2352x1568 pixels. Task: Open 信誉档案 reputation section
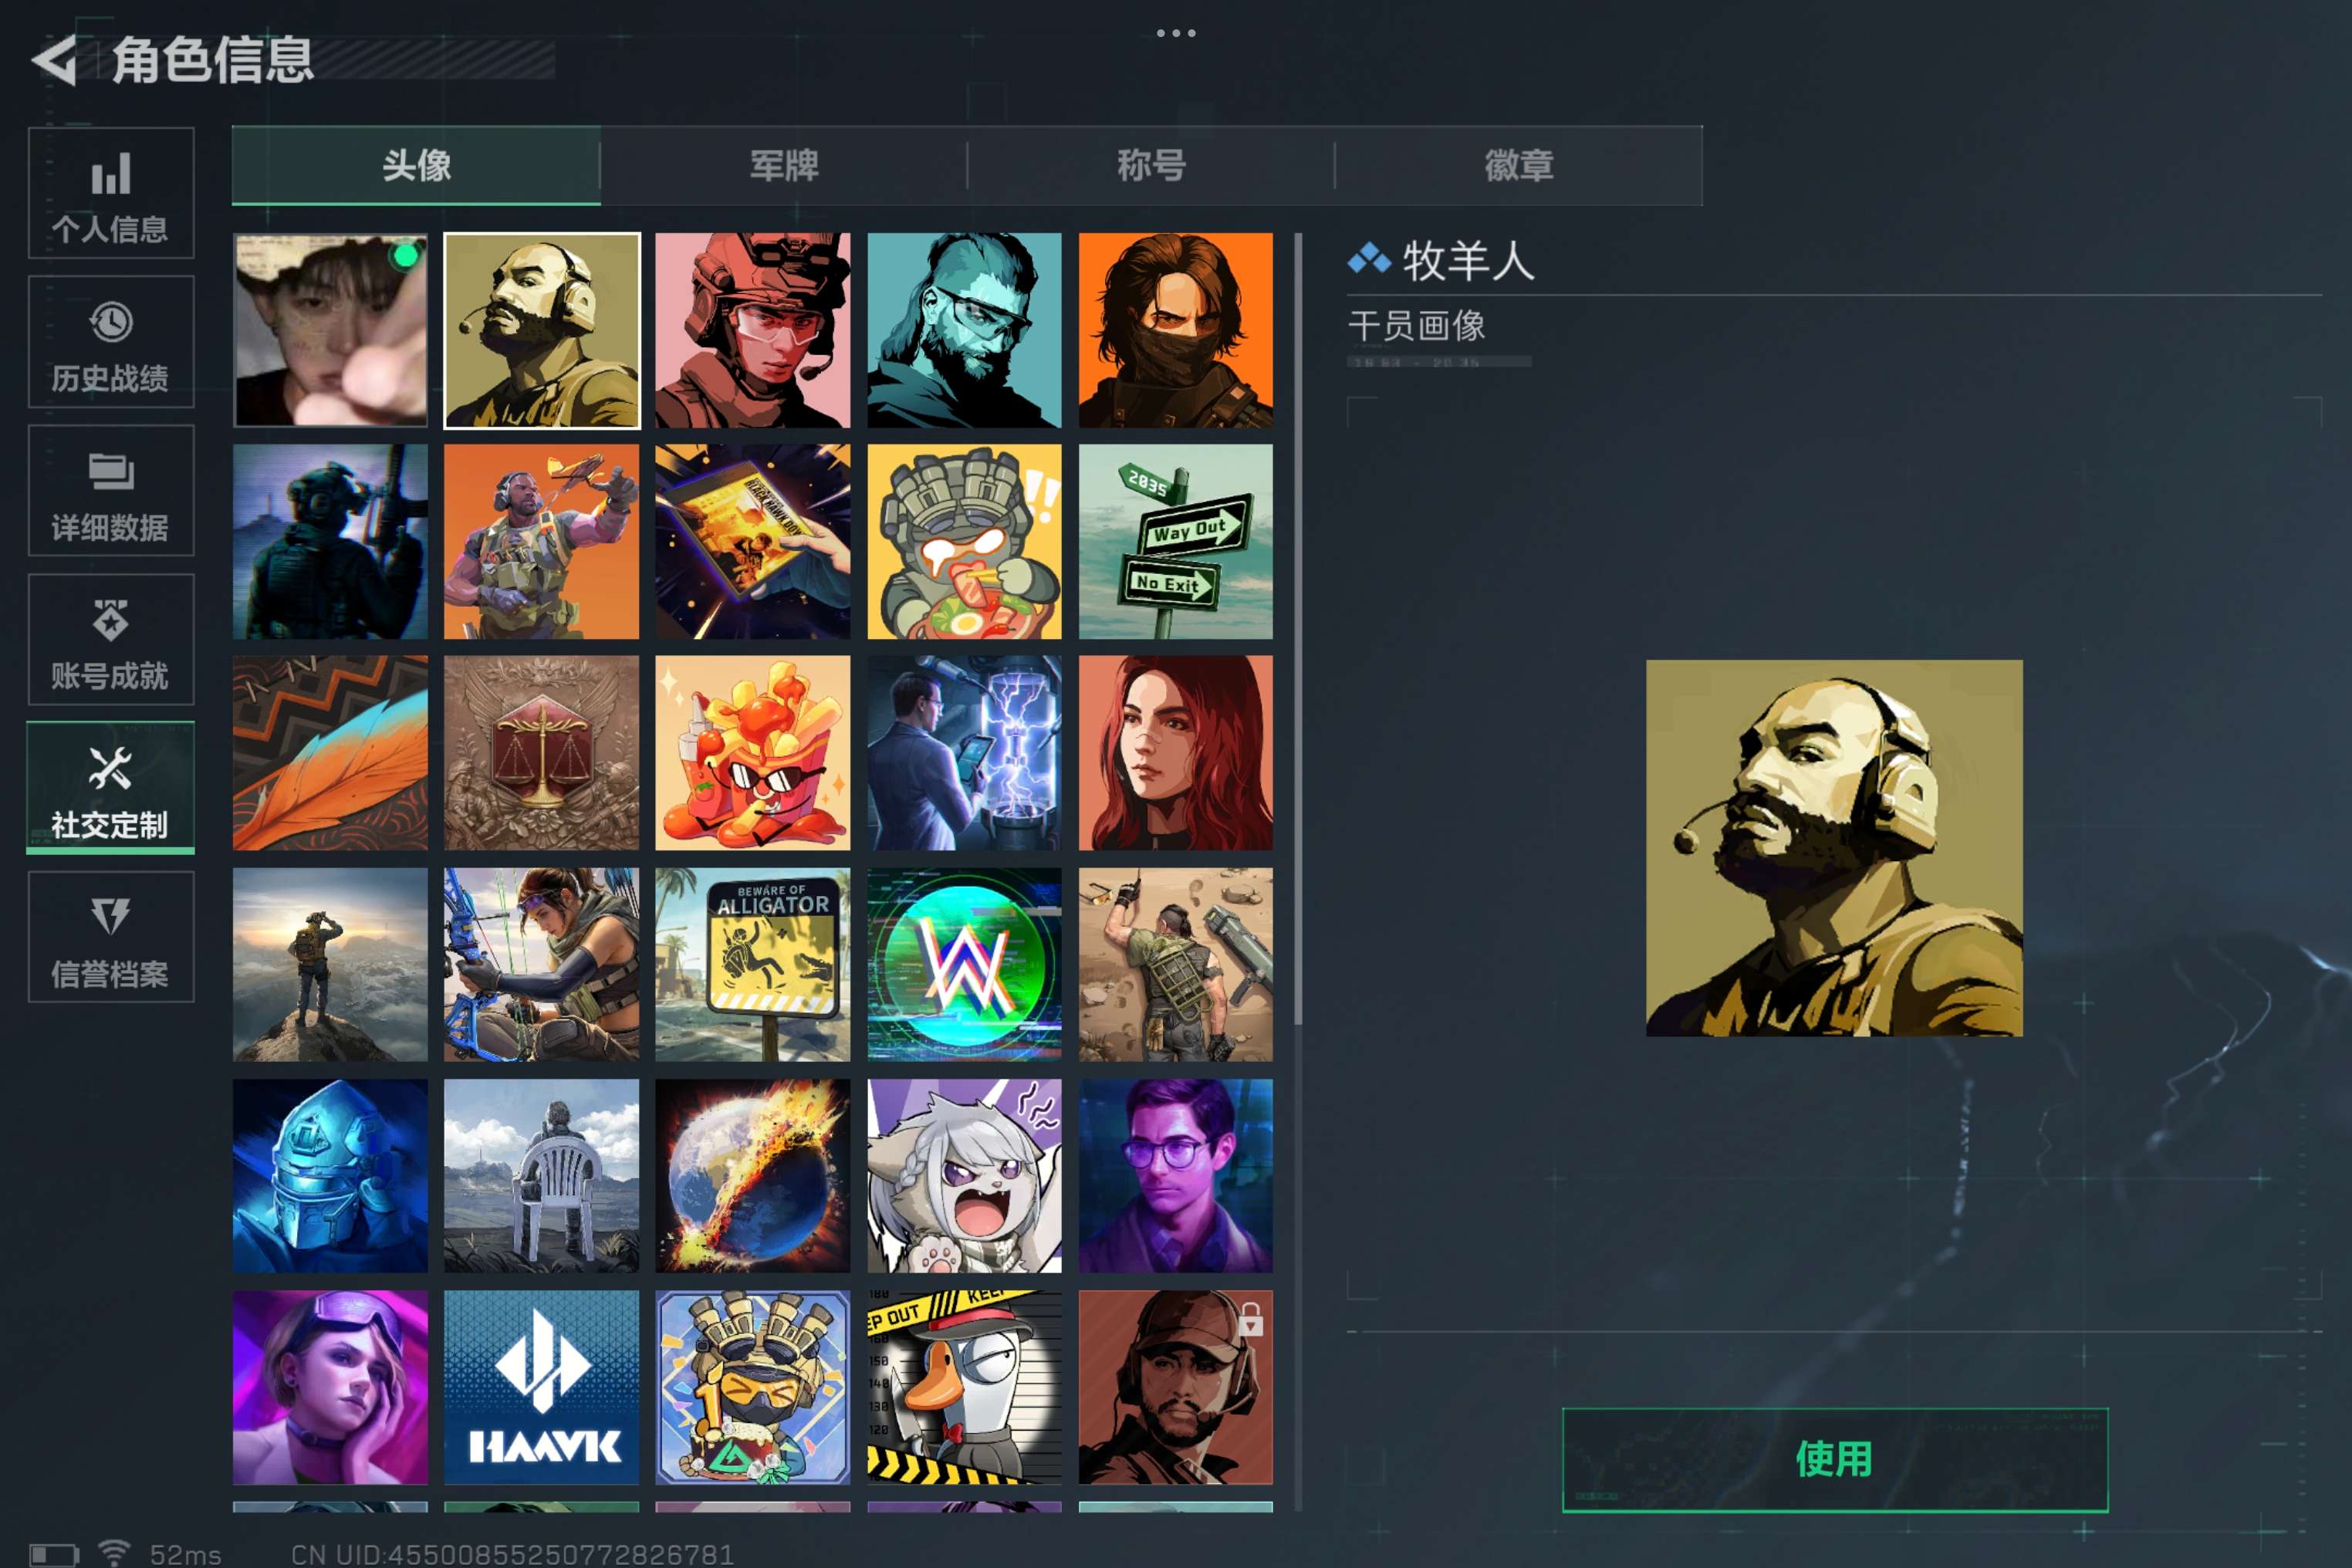[x=111, y=936]
